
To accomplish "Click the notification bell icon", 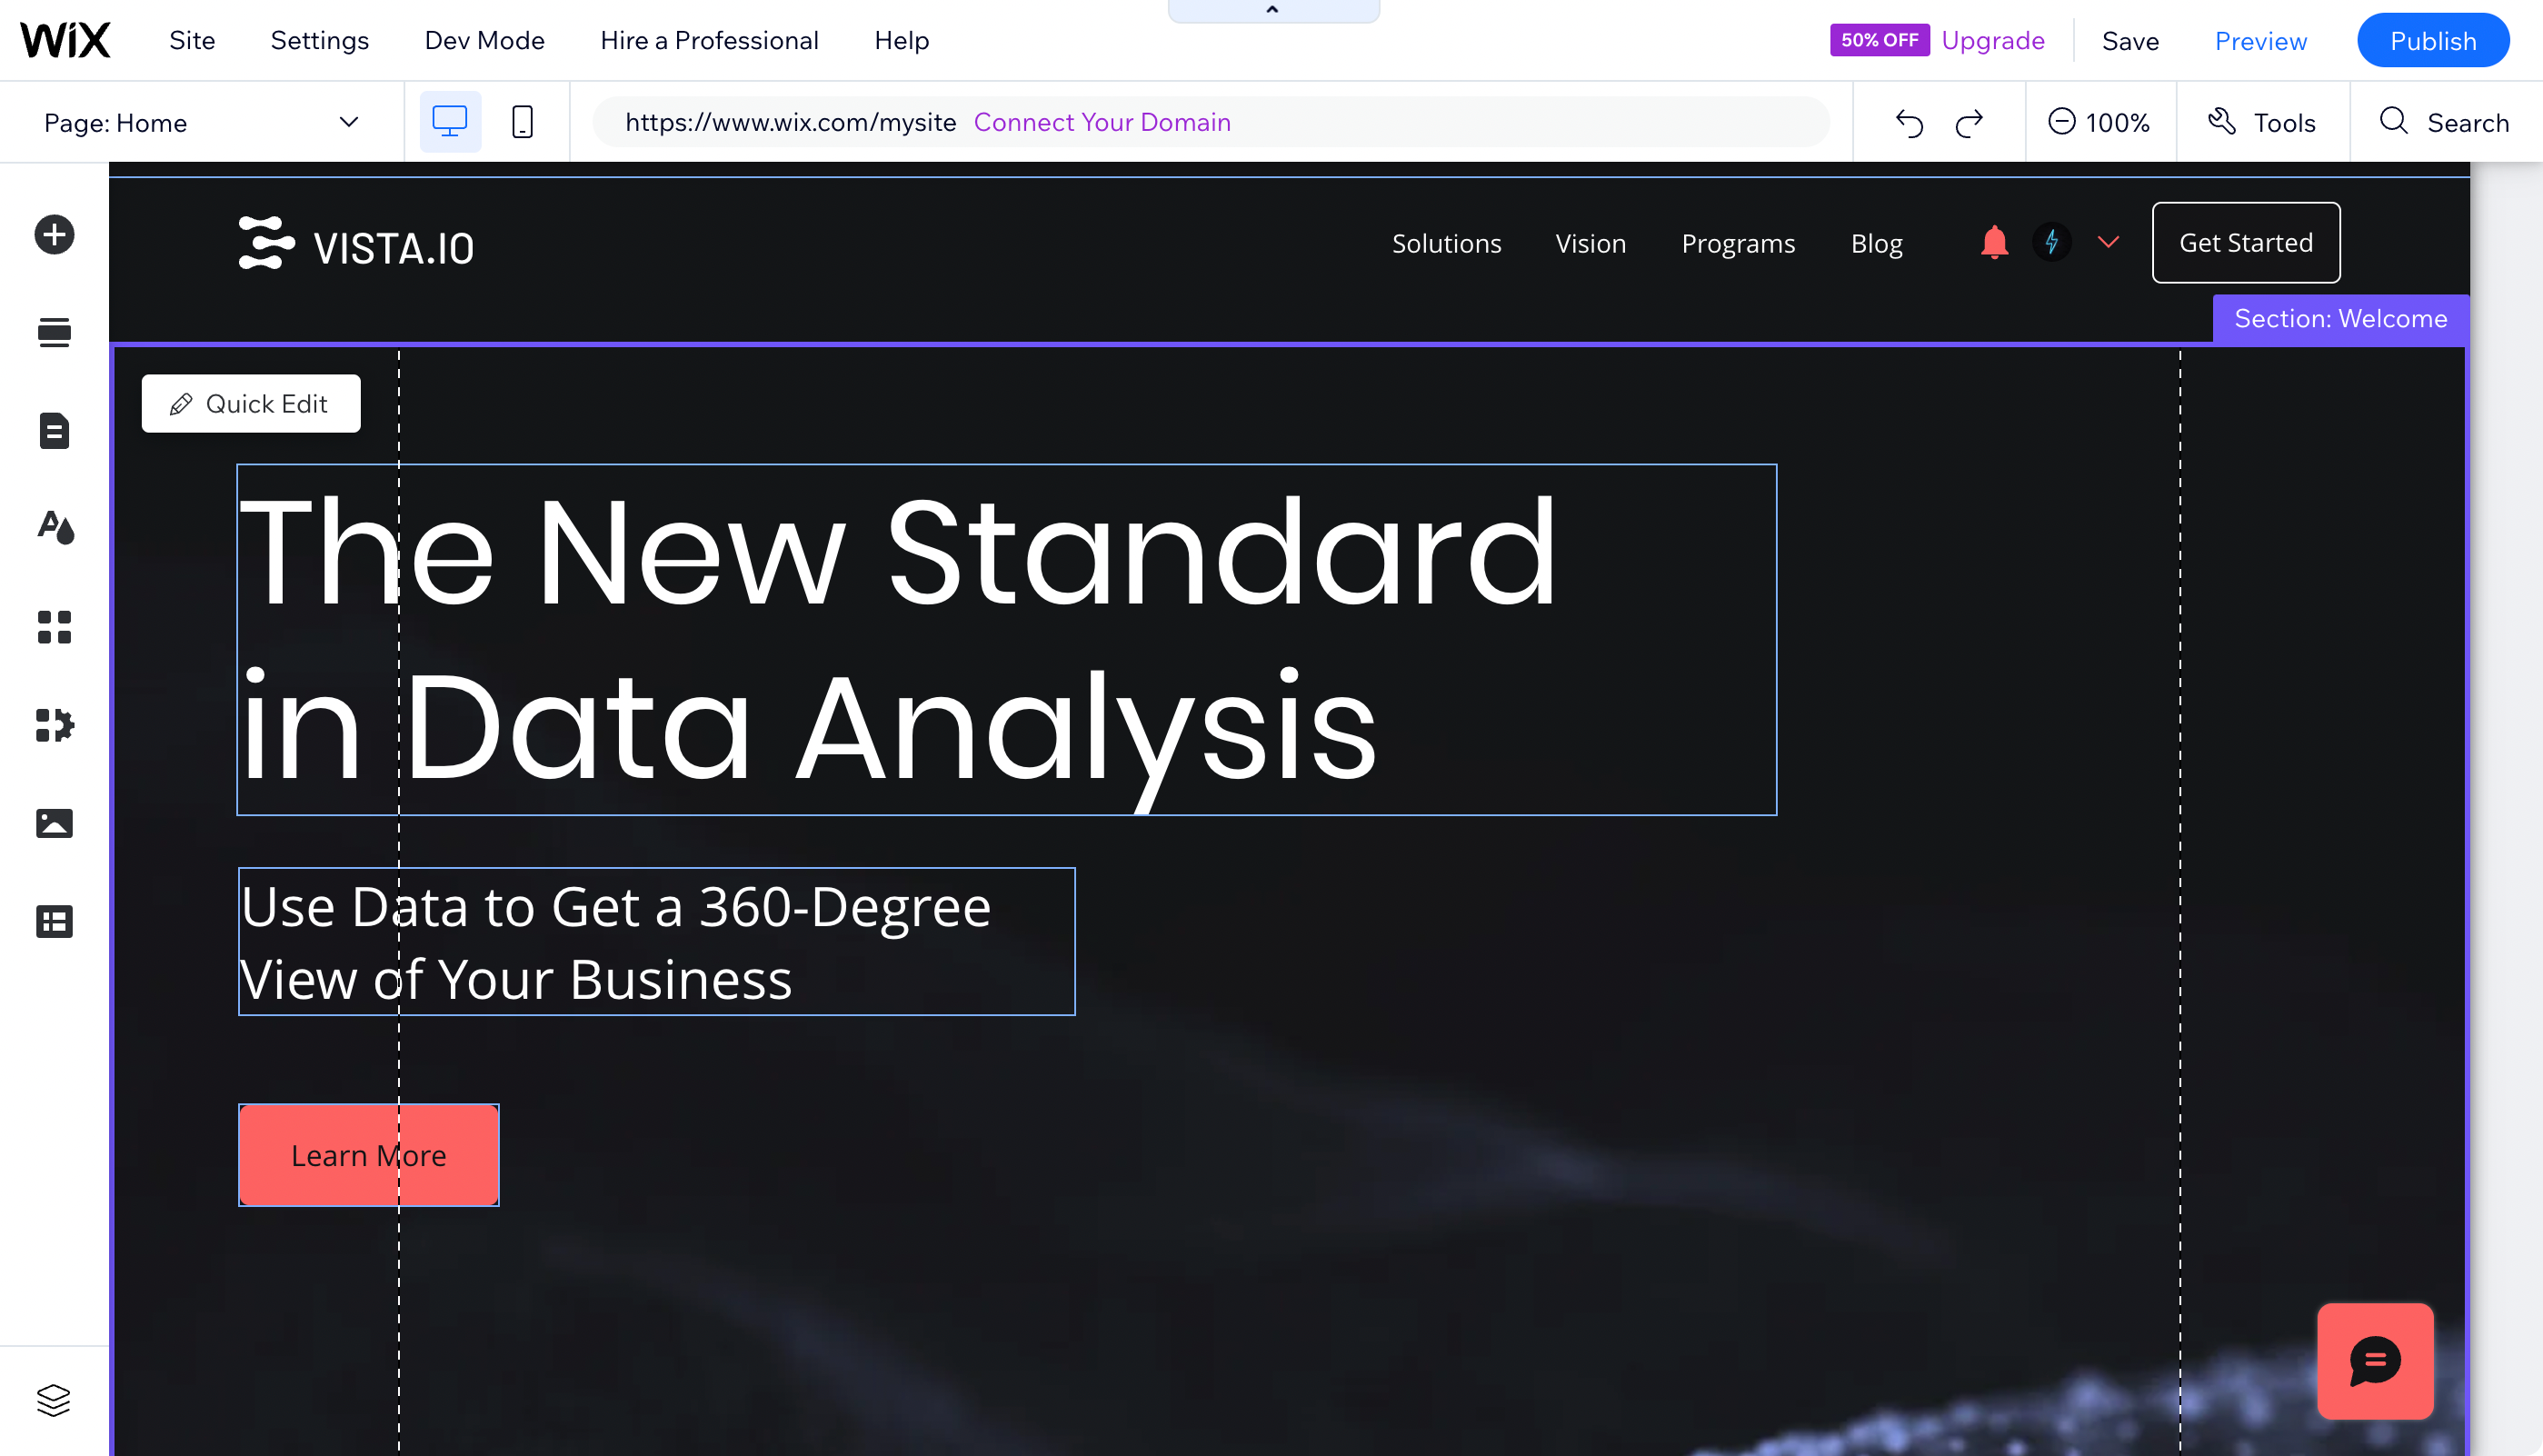I will (x=1995, y=243).
